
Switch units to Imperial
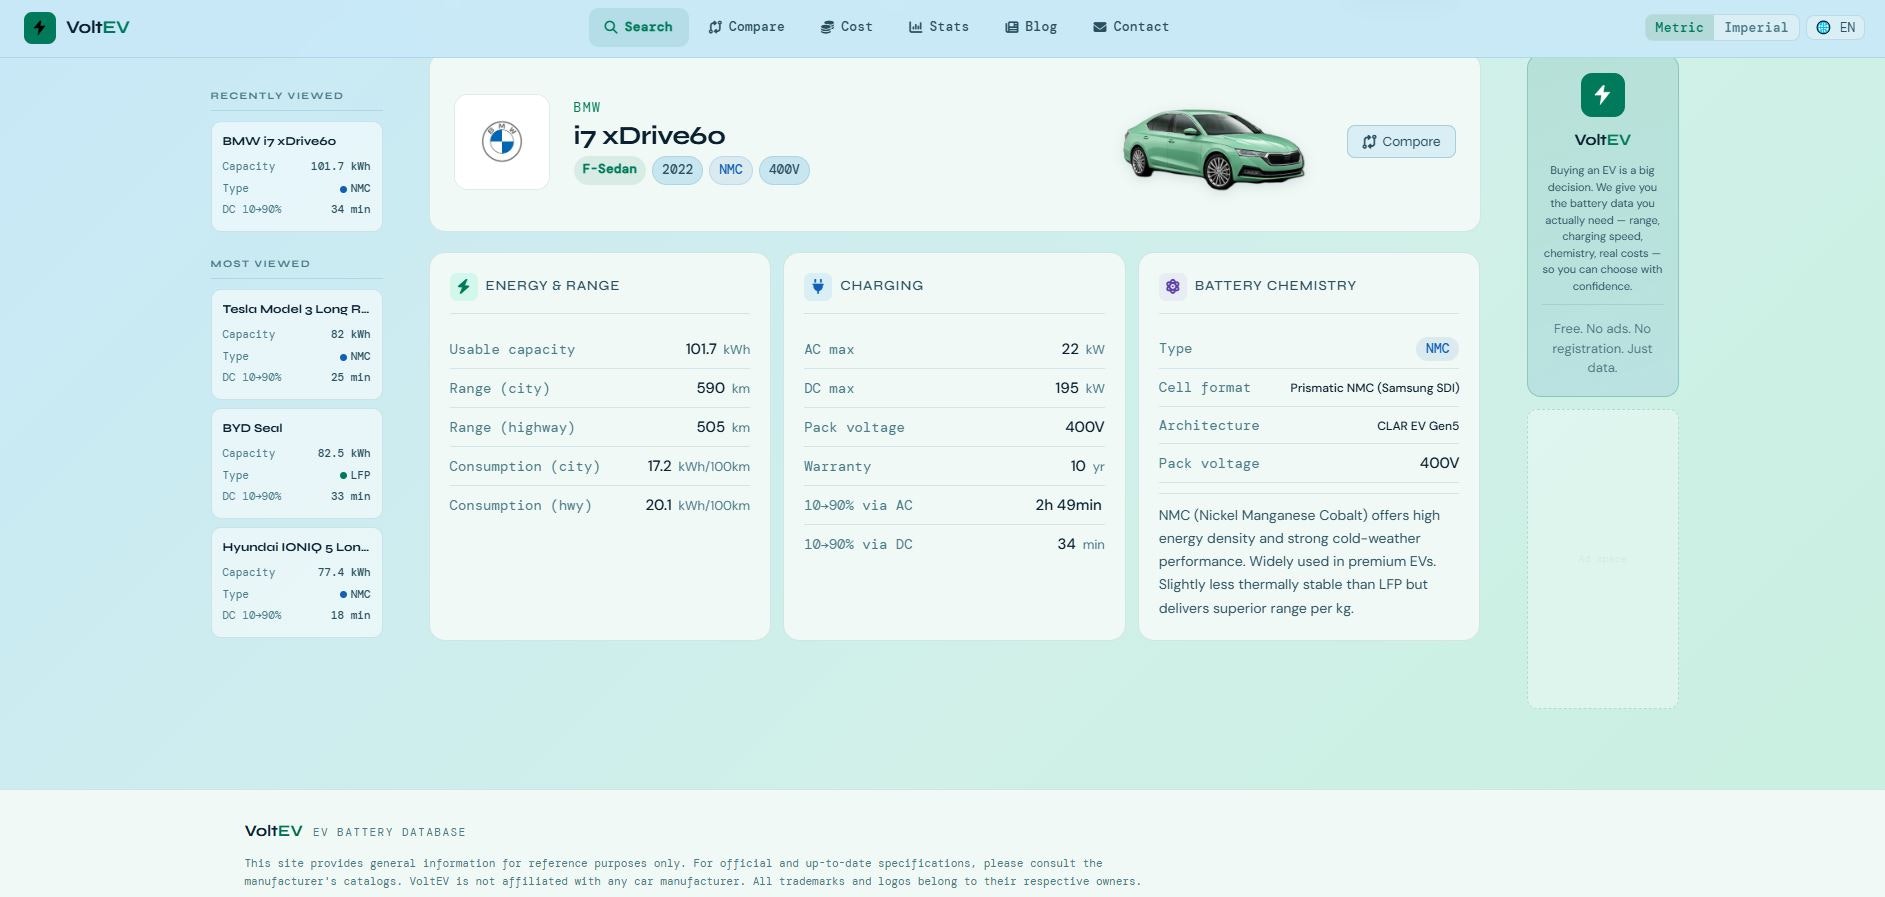(x=1755, y=28)
